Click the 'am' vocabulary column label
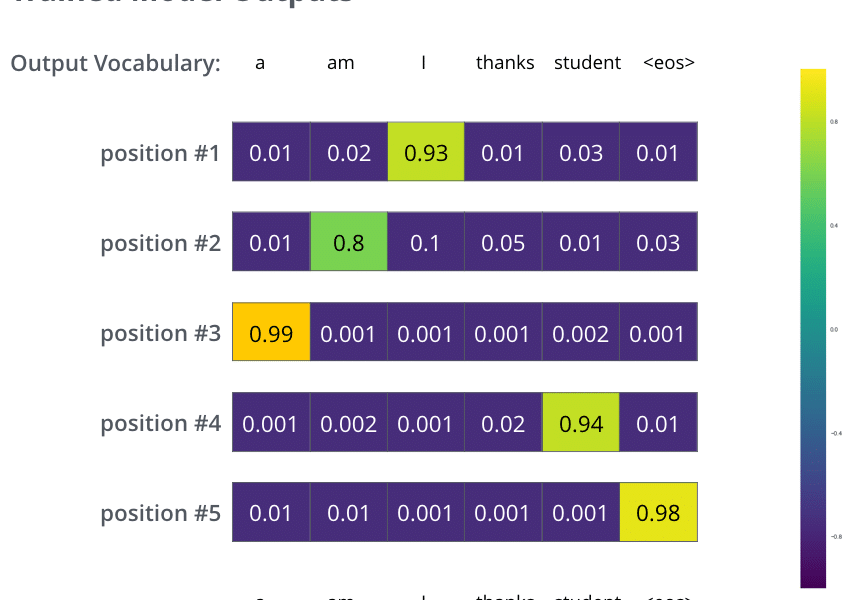The image size is (859, 600). pyautogui.click(x=341, y=63)
